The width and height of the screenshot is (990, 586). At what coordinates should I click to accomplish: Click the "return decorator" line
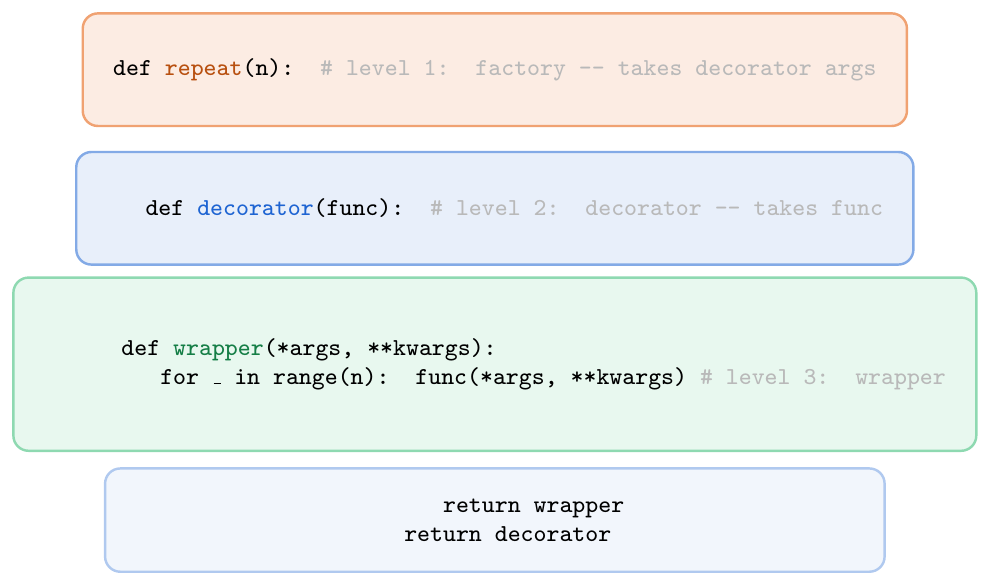click(x=507, y=534)
